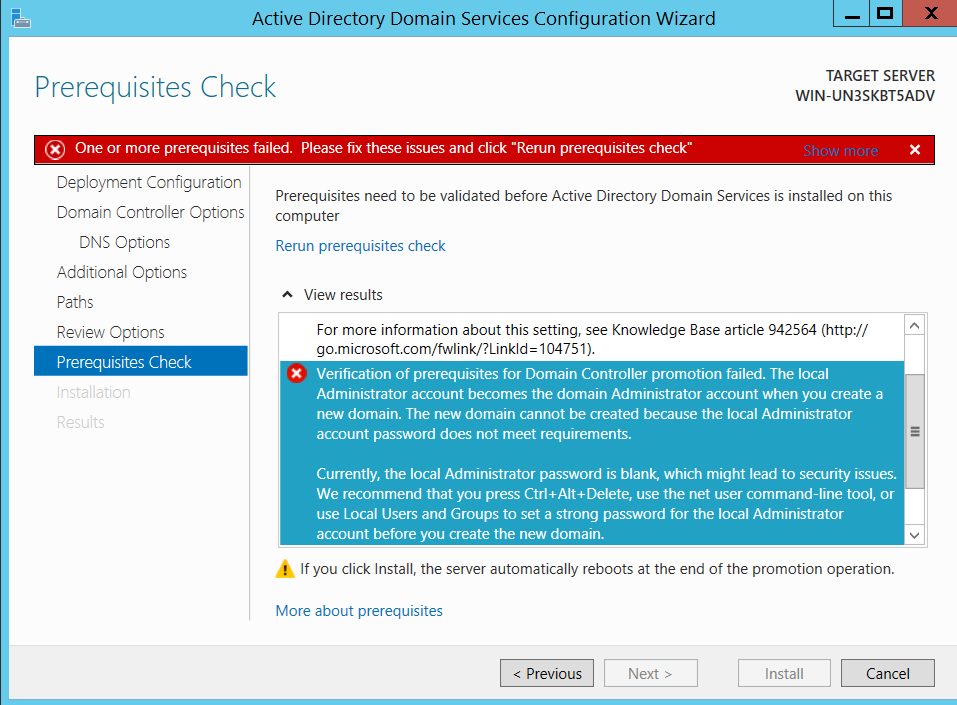The height and width of the screenshot is (705, 957).
Task: Click the Cancel button
Action: (887, 673)
